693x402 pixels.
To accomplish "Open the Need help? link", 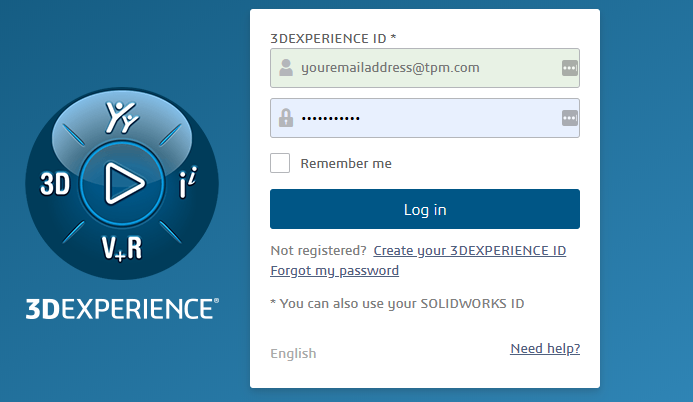I will (545, 349).
